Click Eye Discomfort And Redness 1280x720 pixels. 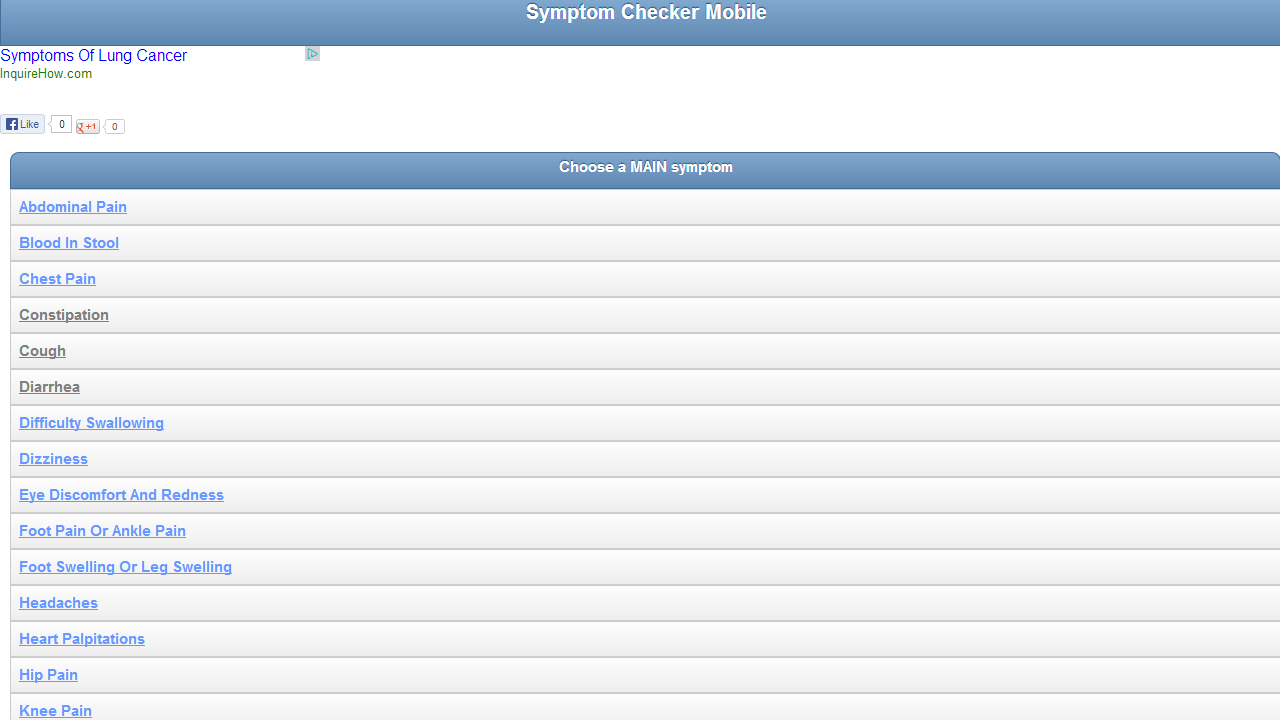coord(122,495)
